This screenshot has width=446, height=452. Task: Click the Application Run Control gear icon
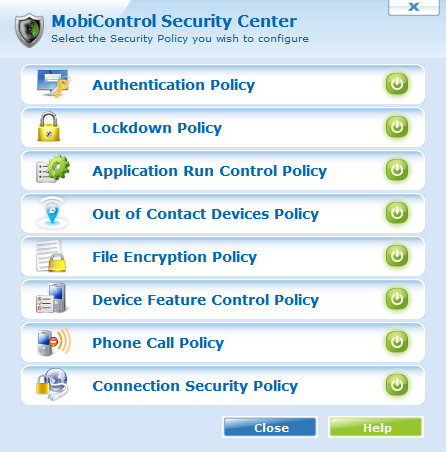pyautogui.click(x=53, y=169)
